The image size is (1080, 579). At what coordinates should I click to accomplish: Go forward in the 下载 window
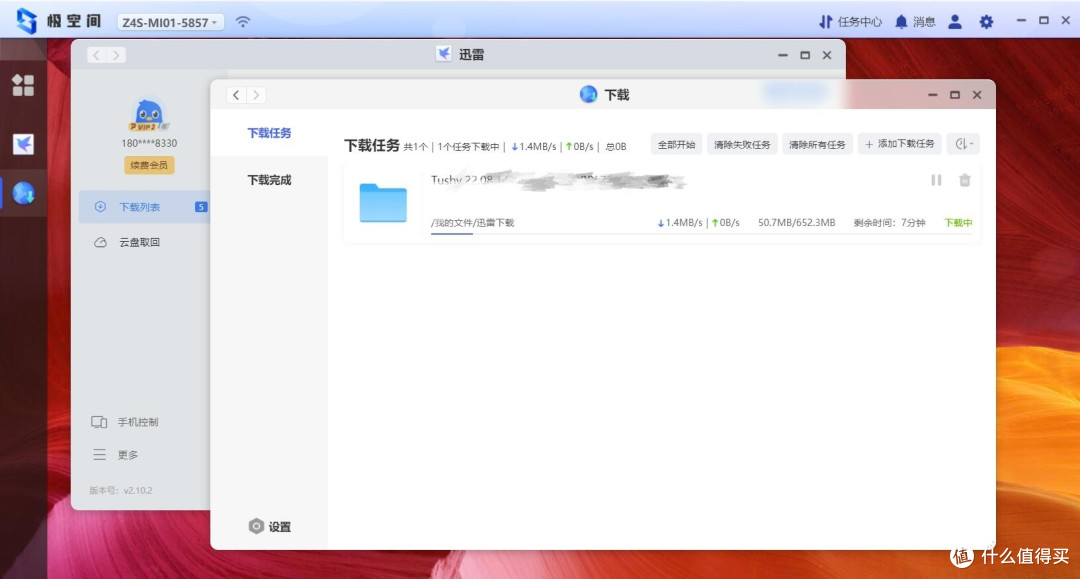pyautogui.click(x=256, y=95)
